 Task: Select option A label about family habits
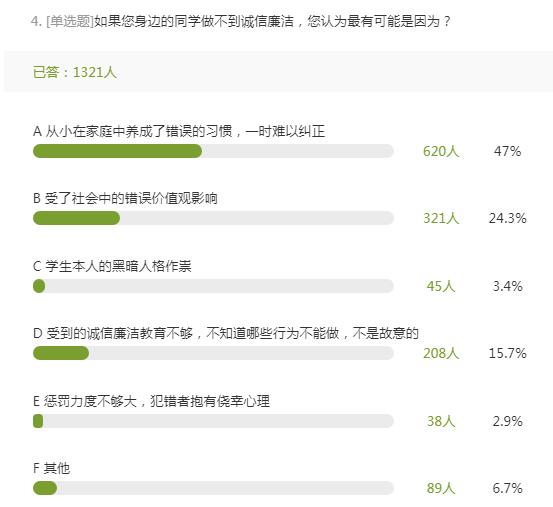click(x=179, y=131)
